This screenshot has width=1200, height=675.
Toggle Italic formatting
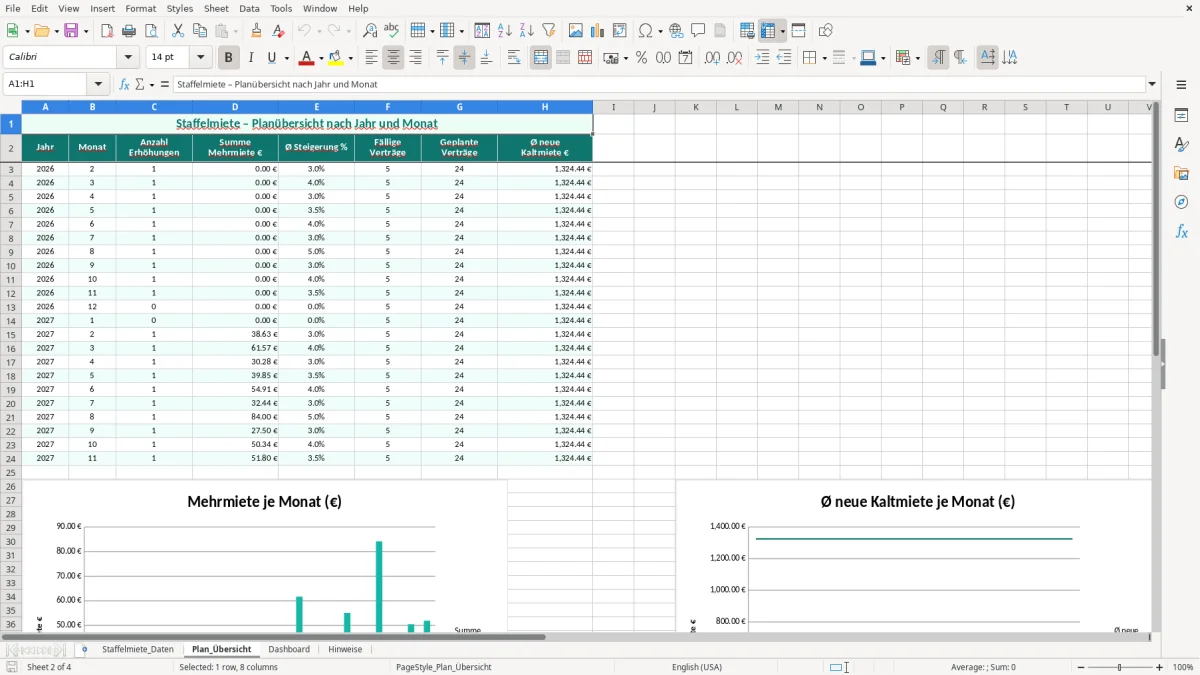pos(251,58)
